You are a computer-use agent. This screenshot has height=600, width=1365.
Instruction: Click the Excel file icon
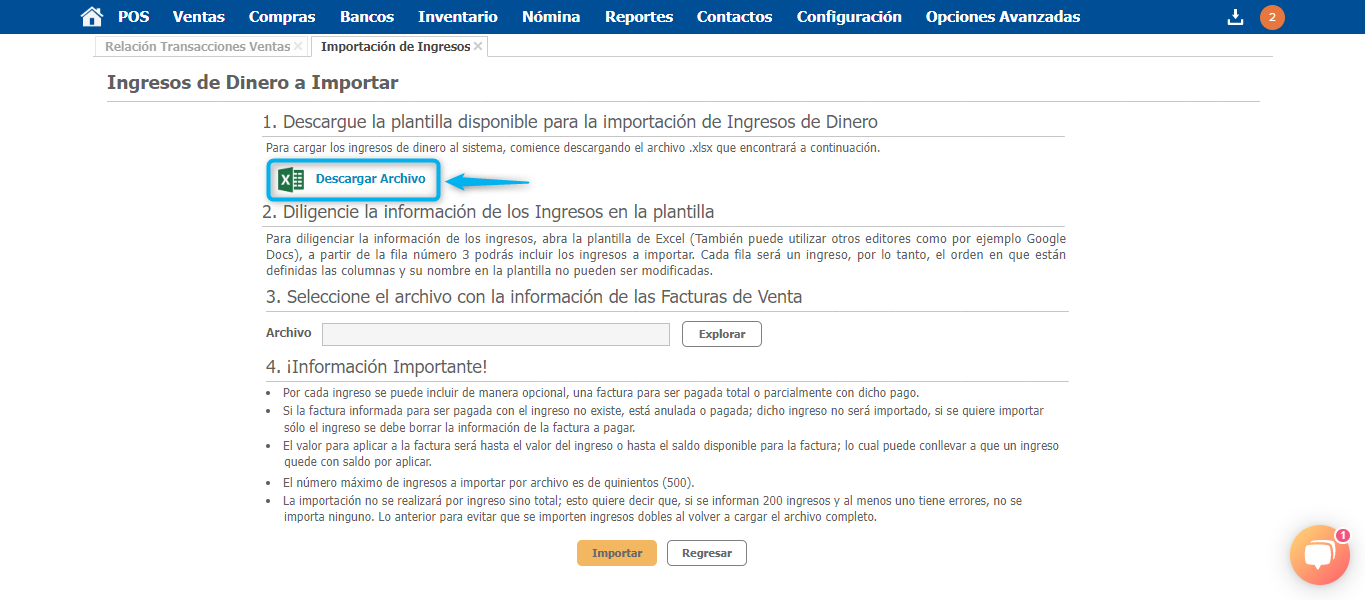[x=291, y=180]
